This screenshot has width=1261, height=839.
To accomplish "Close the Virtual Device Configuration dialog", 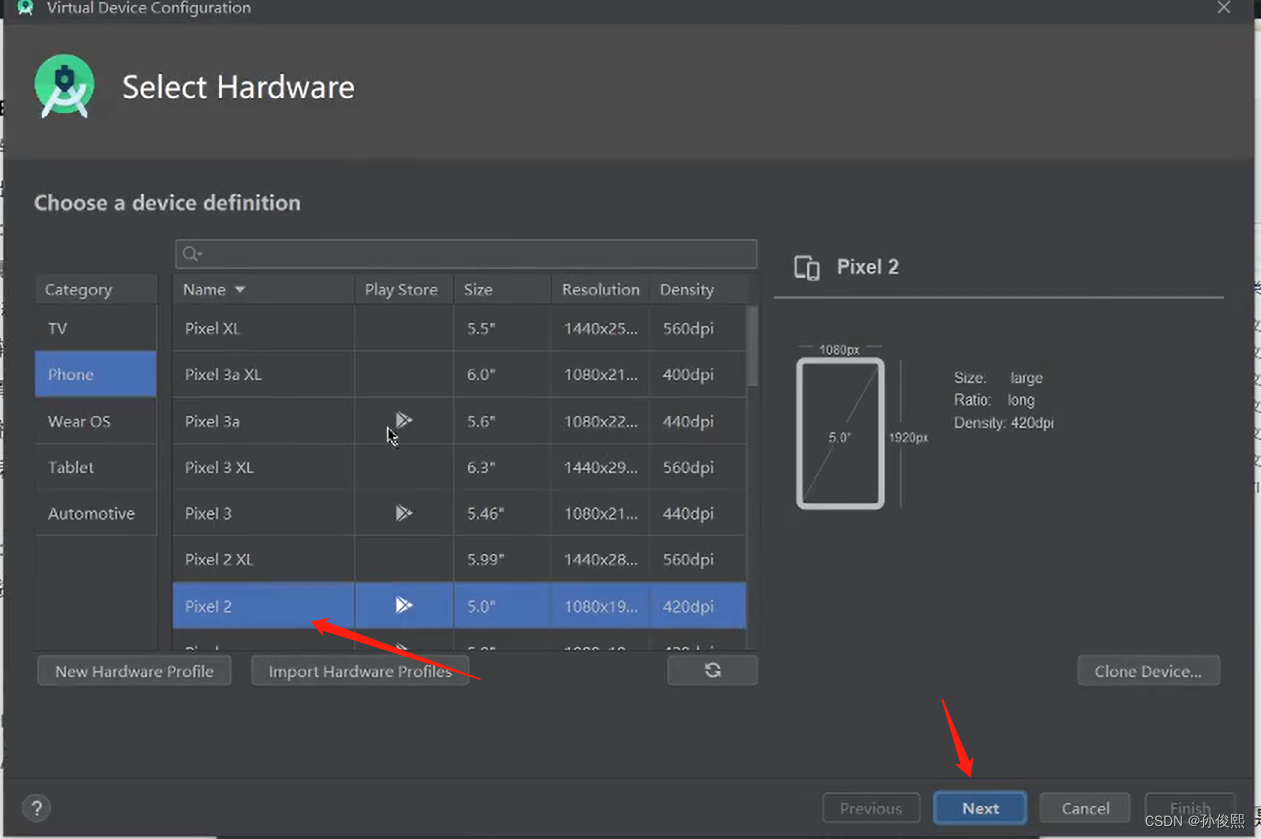I will click(x=1224, y=8).
